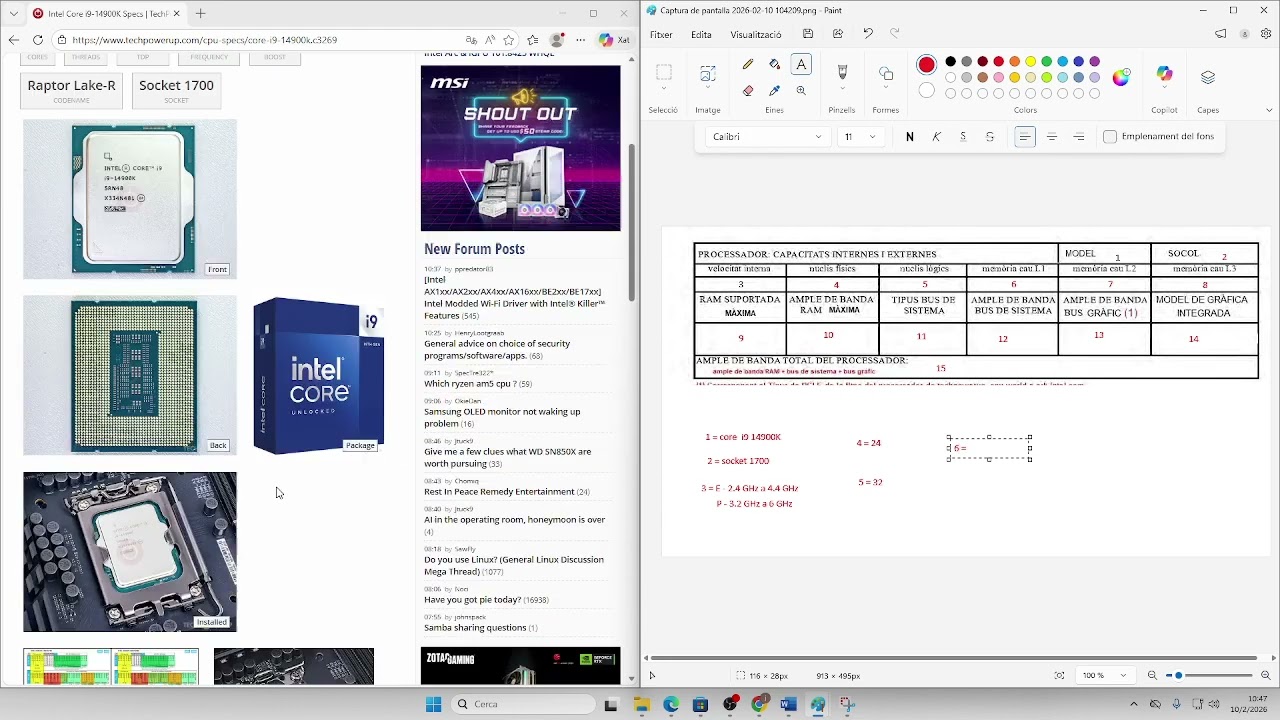Open the Edit colors wheel in Paint
Image resolution: width=1280 pixels, height=720 pixels.
click(x=1121, y=77)
